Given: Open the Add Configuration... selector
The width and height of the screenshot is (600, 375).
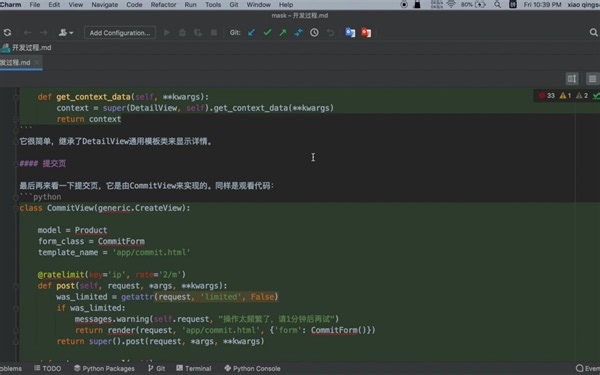Looking at the screenshot, I should click(120, 33).
